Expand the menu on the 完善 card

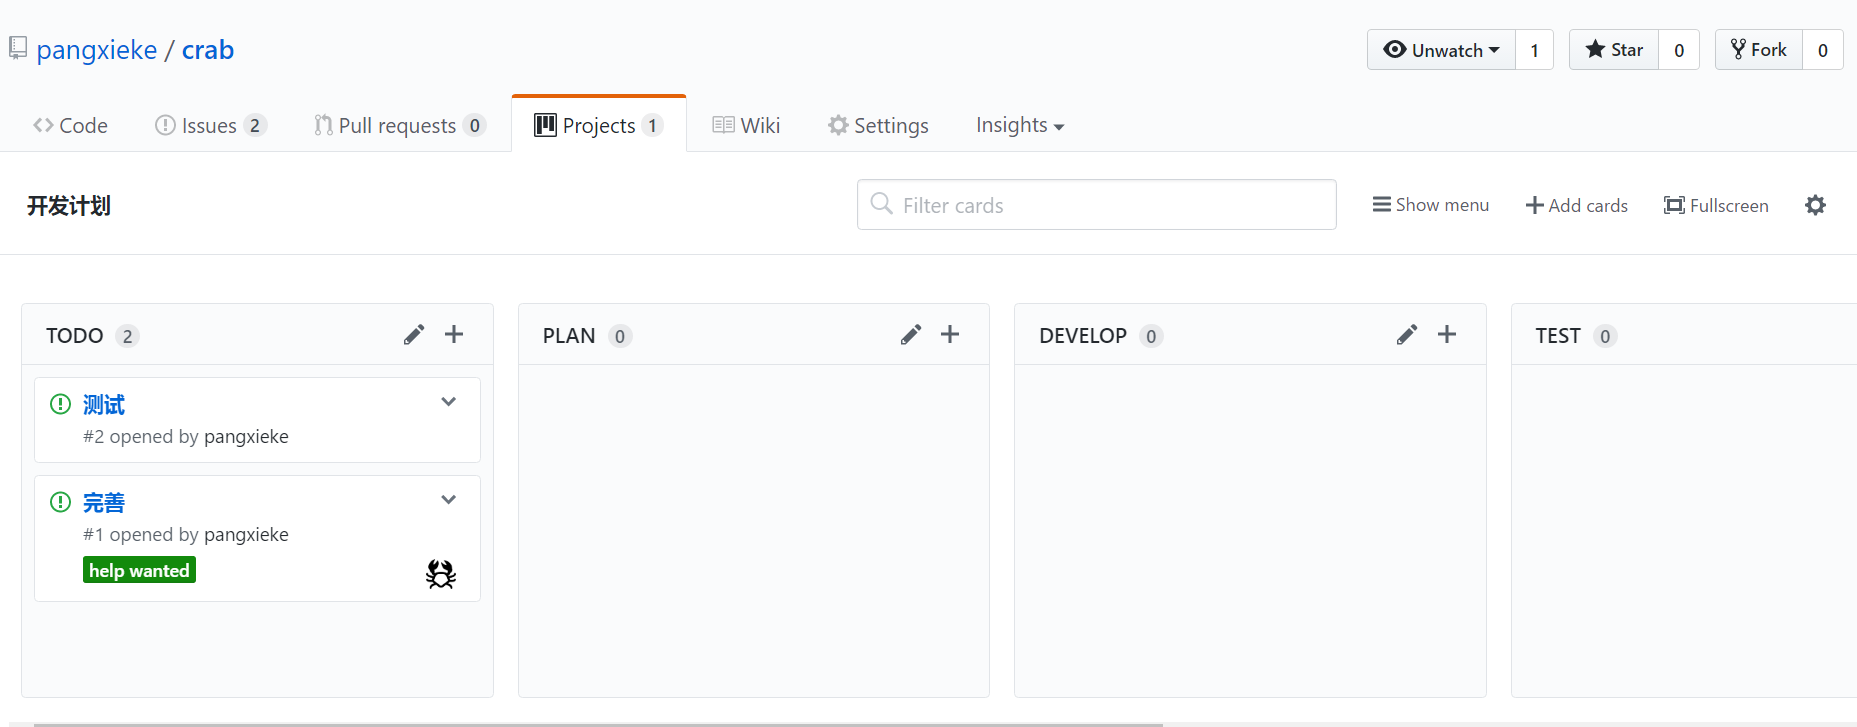pos(449,500)
